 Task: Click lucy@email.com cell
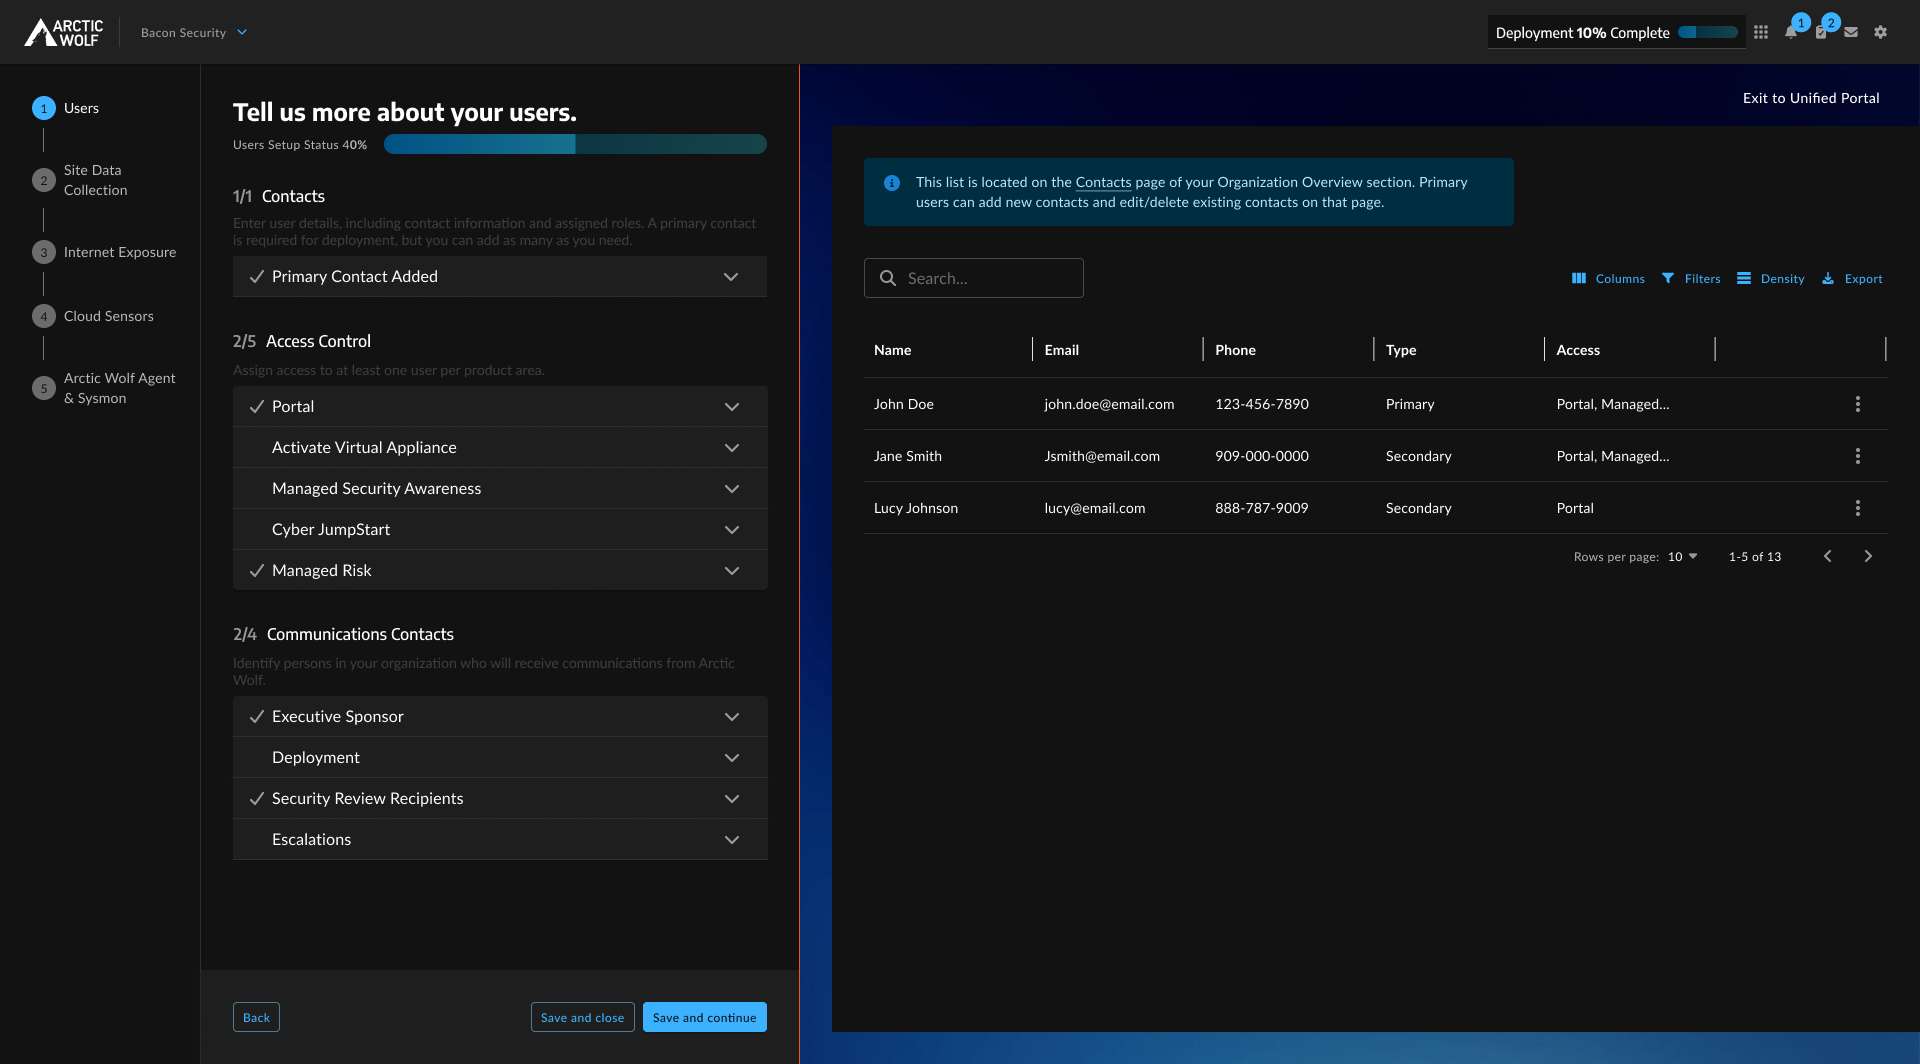1095,508
